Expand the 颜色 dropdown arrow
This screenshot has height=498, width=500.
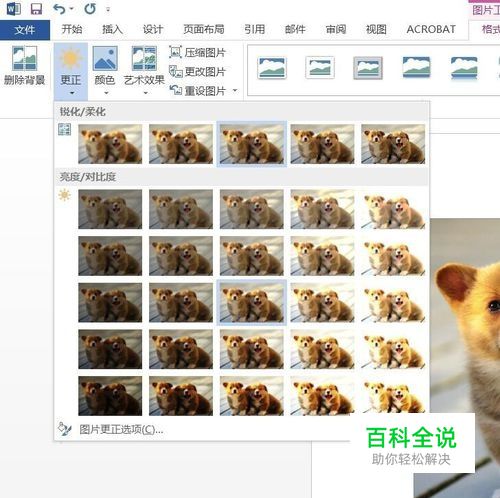(x=106, y=93)
